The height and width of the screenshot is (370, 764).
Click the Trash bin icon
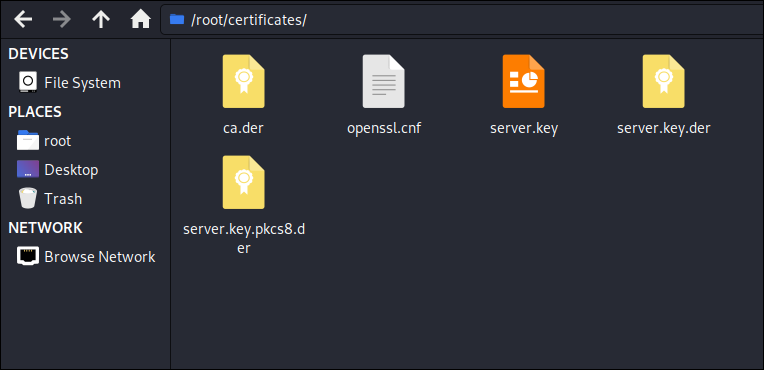[27, 198]
